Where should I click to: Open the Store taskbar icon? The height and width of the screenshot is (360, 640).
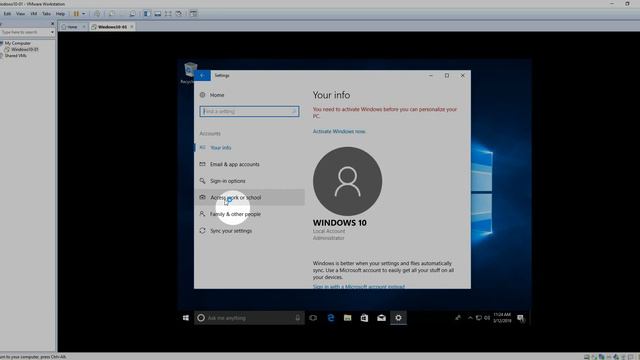click(364, 318)
